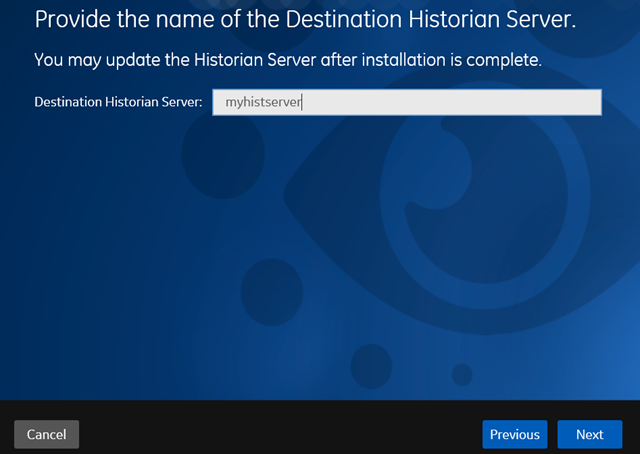640x454 pixels.
Task: Cancel the installation wizard
Action: pyautogui.click(x=47, y=434)
